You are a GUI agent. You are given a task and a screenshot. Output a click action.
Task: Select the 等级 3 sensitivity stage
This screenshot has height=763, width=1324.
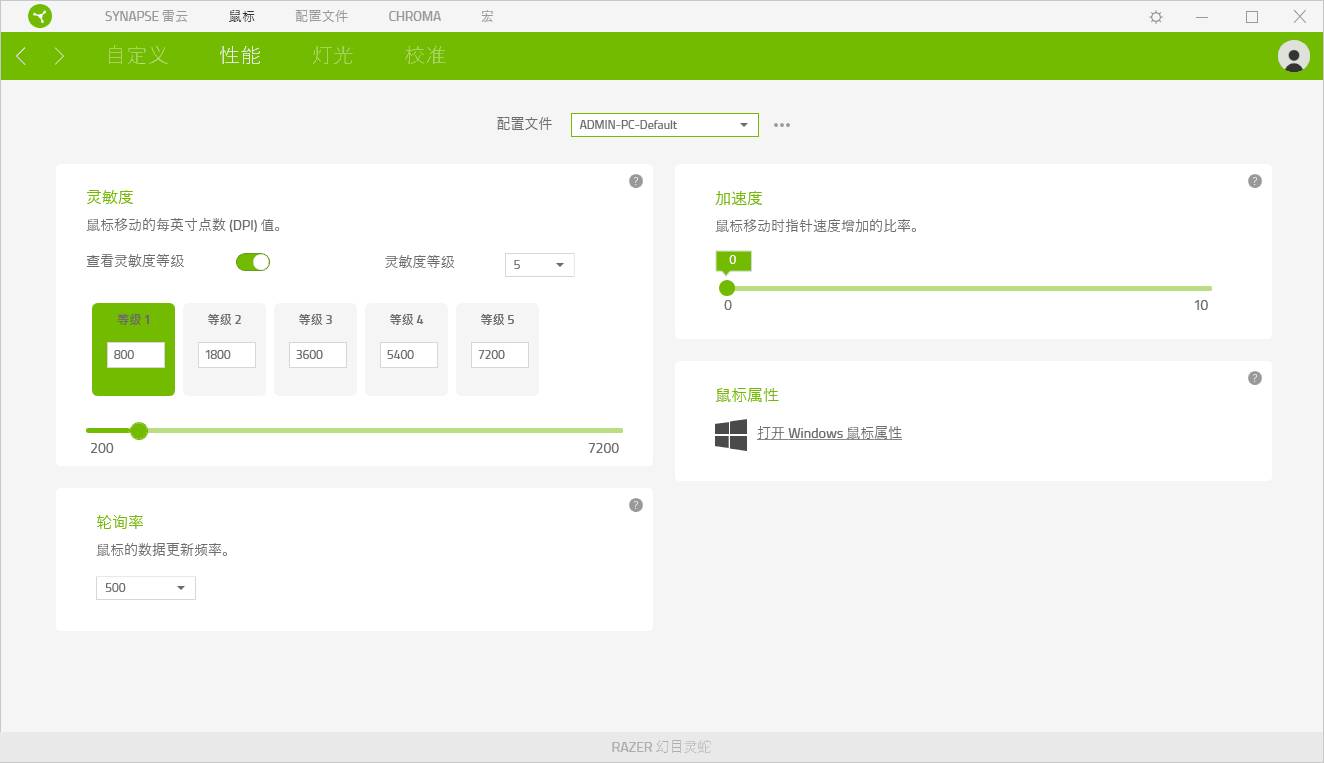click(x=315, y=320)
